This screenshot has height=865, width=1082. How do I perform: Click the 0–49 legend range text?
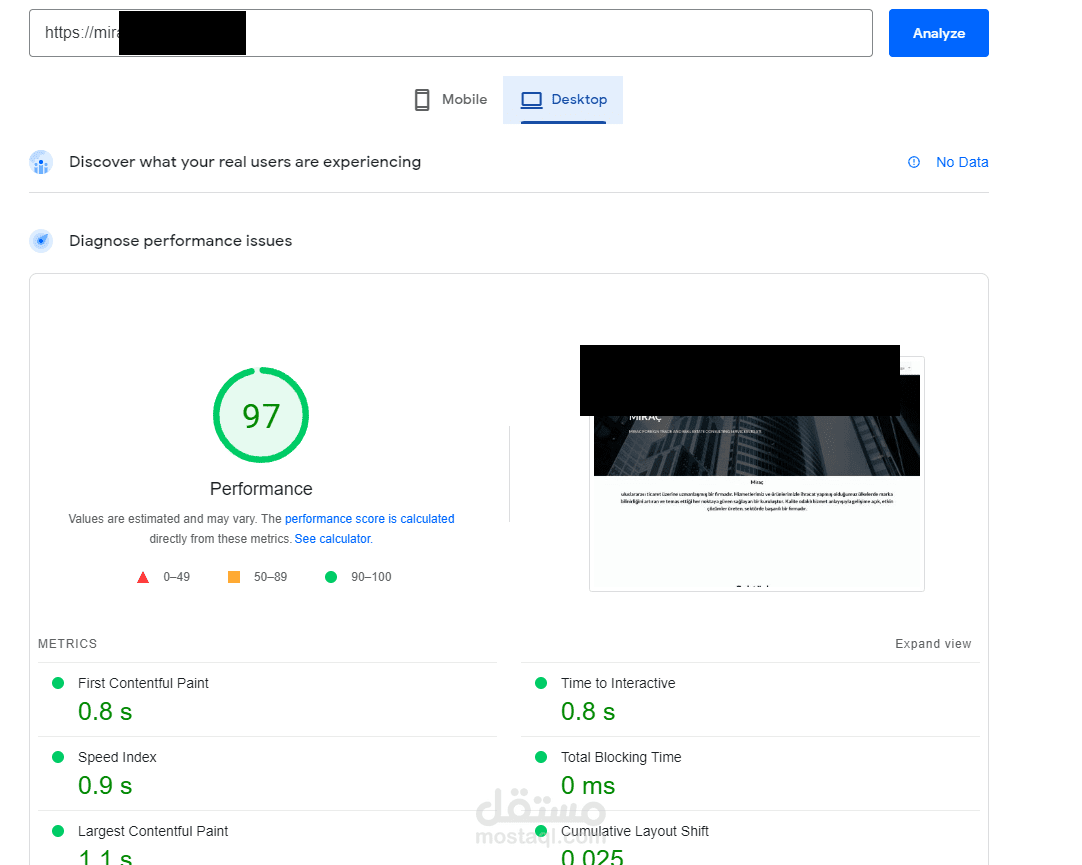[177, 577]
